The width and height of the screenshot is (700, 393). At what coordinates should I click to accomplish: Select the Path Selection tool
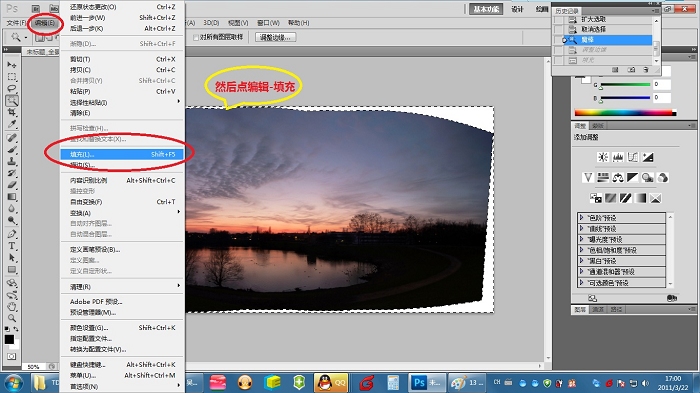pyautogui.click(x=11, y=258)
